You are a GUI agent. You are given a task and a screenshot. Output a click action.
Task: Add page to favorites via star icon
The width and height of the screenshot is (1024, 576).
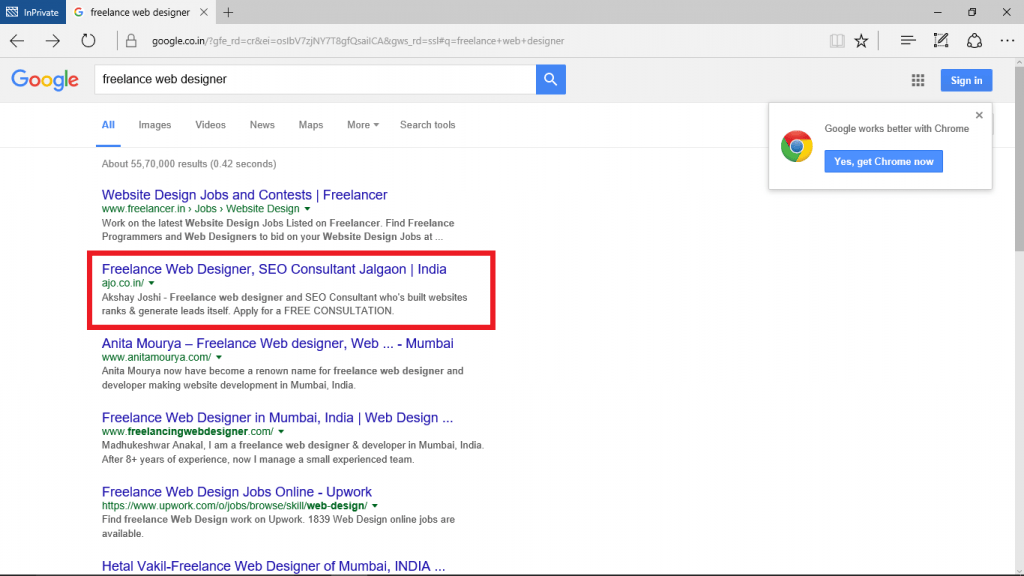(862, 40)
